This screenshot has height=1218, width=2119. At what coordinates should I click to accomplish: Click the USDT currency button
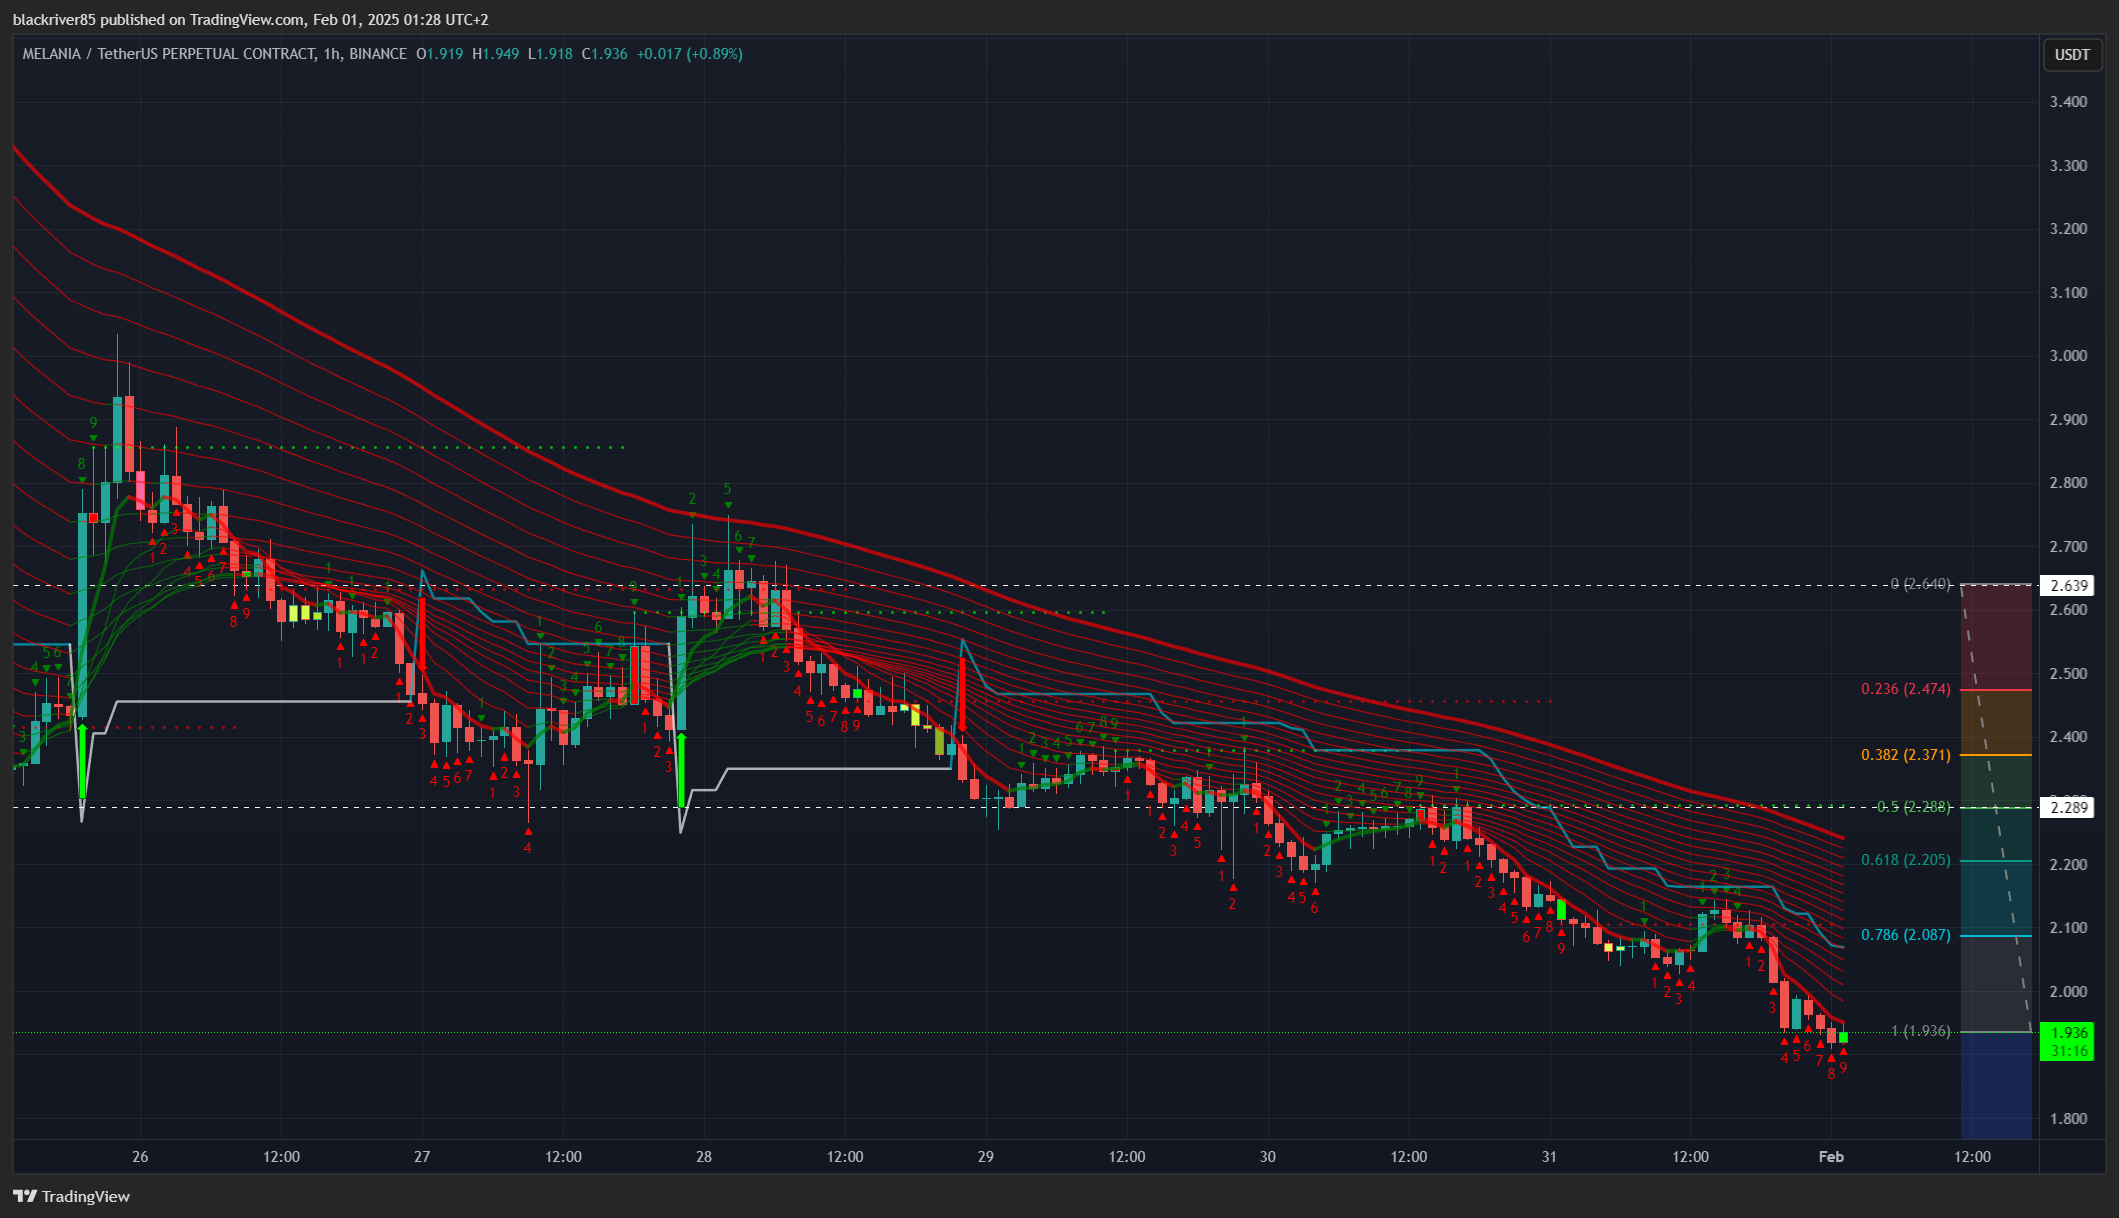point(2072,54)
